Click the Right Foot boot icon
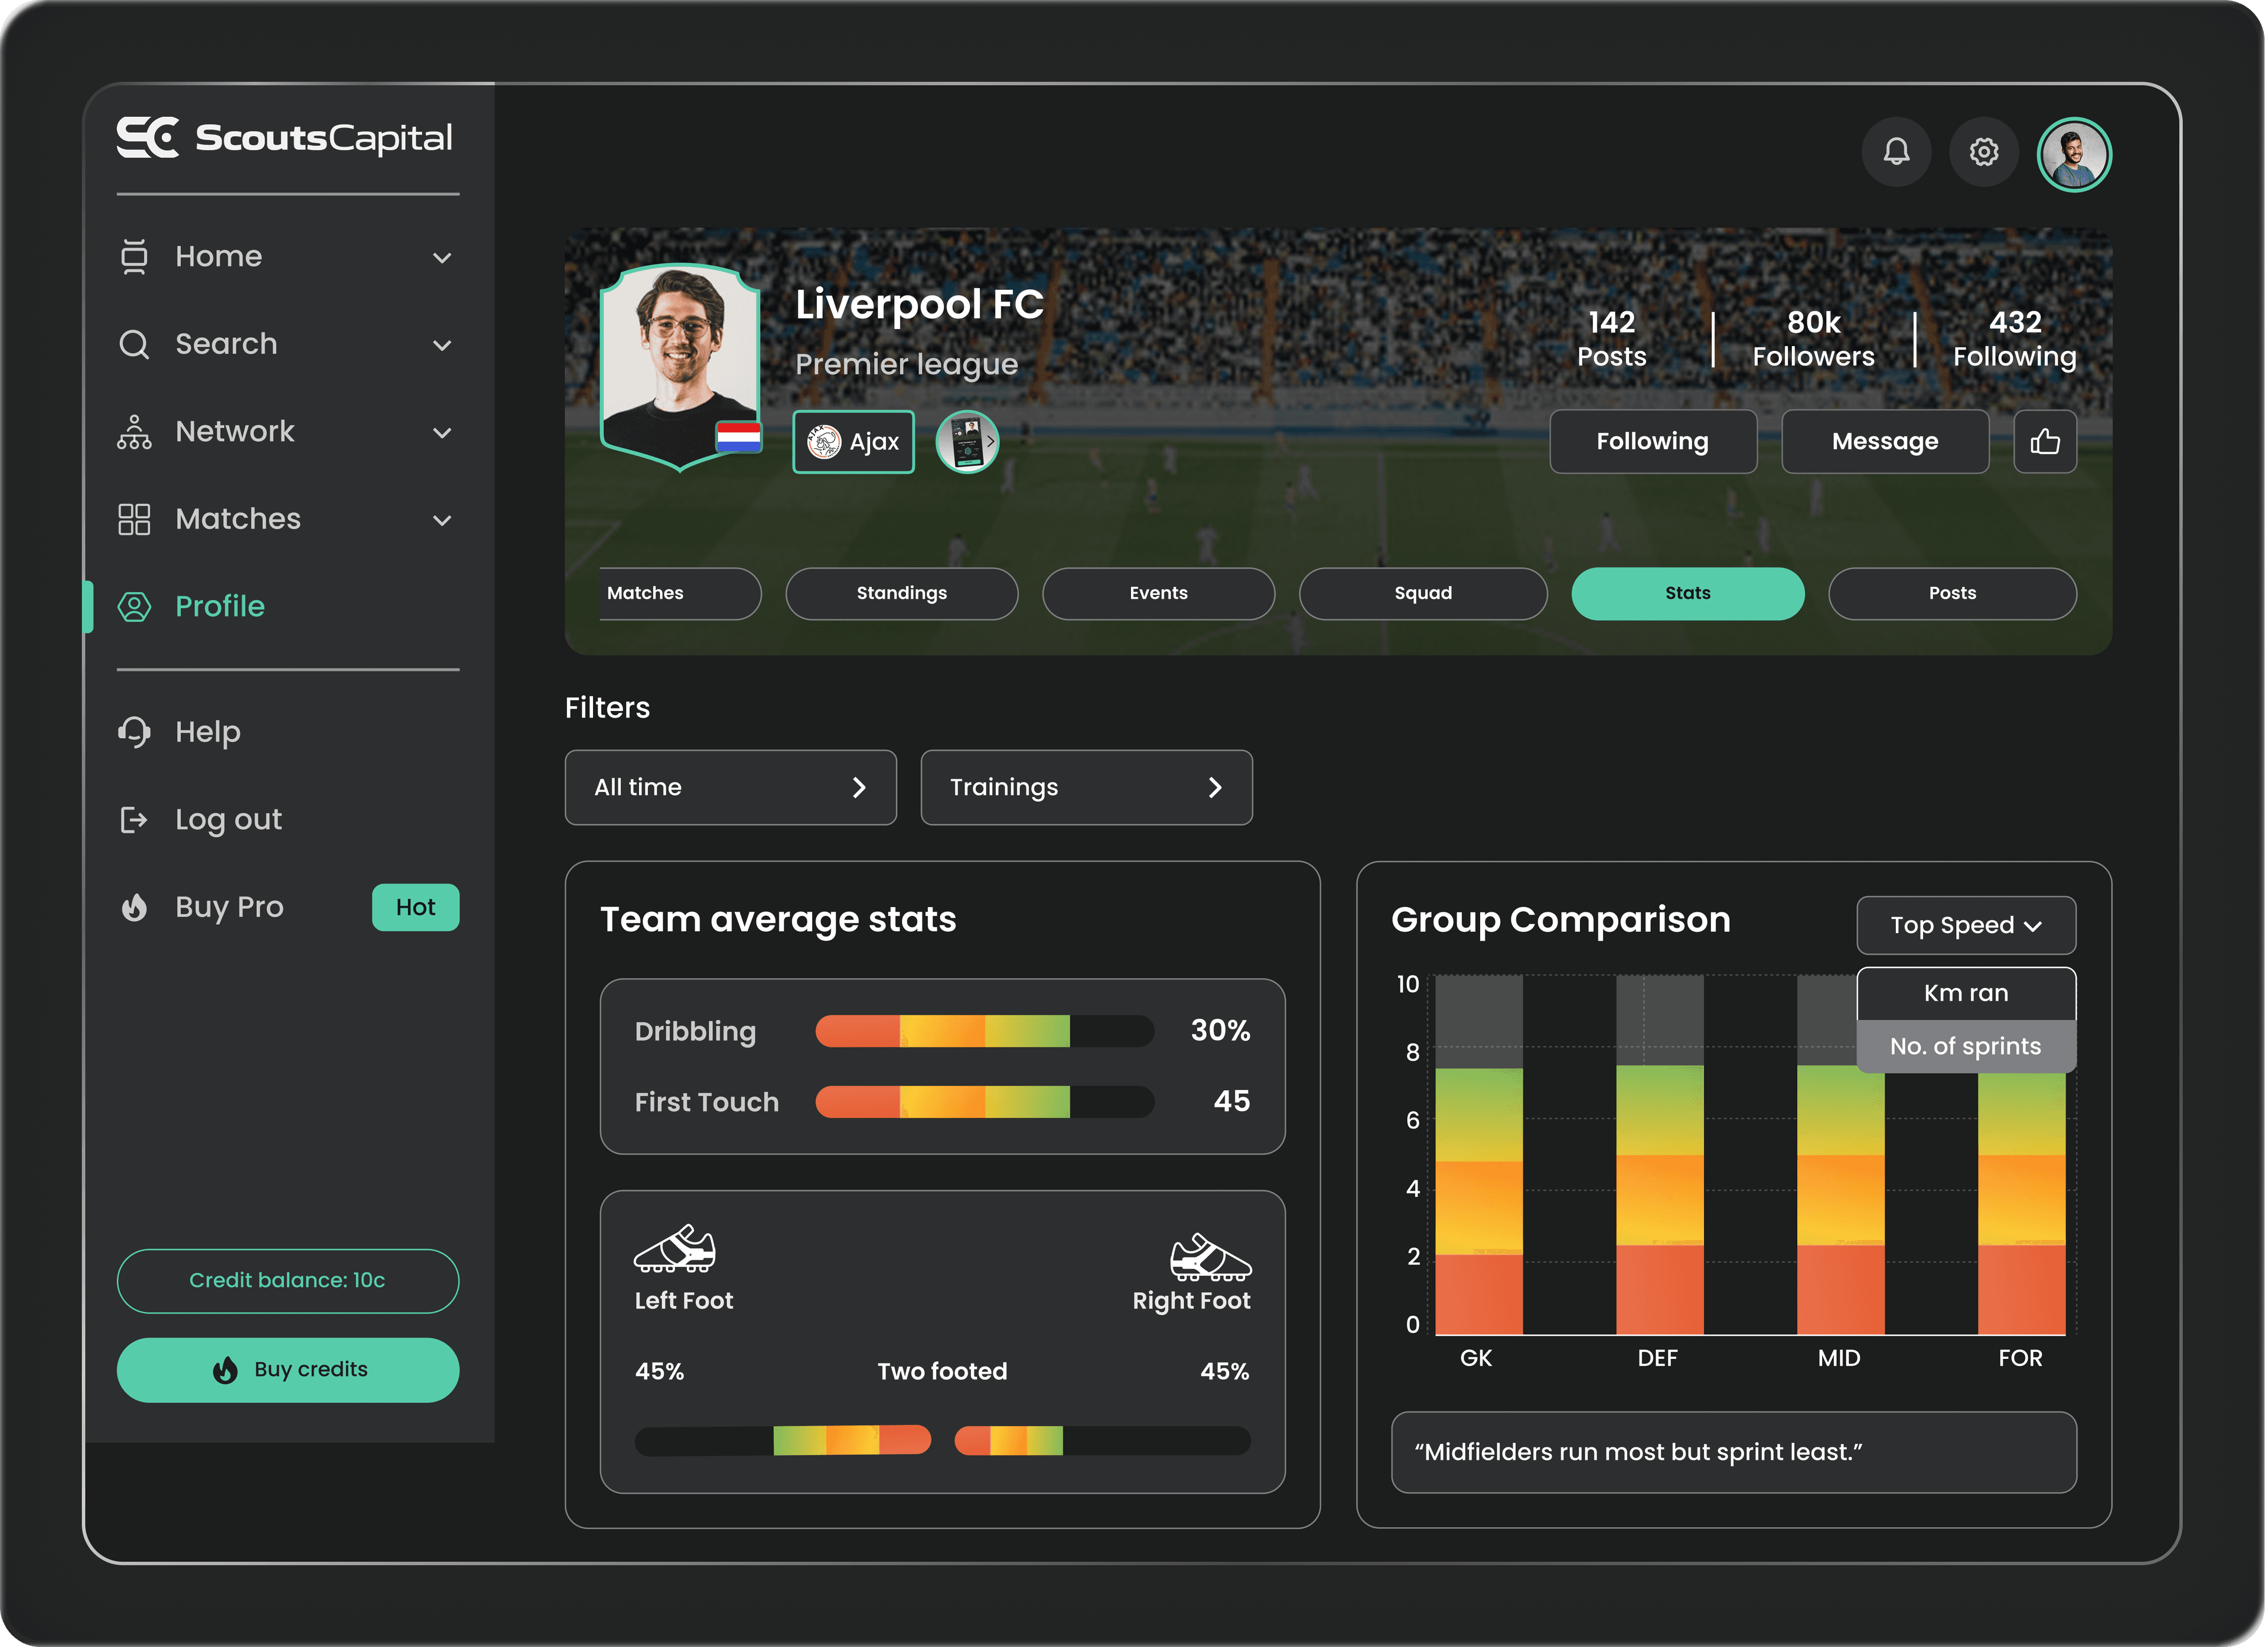Image resolution: width=2268 pixels, height=1647 pixels. (1210, 1257)
